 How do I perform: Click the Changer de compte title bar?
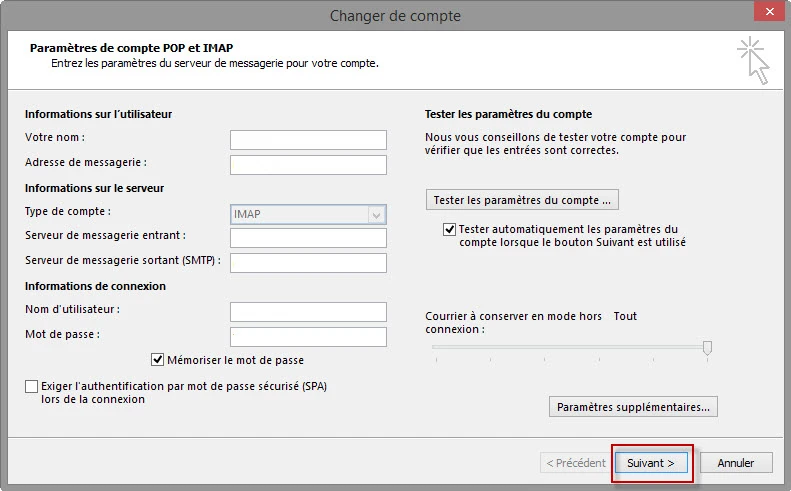pyautogui.click(x=395, y=15)
